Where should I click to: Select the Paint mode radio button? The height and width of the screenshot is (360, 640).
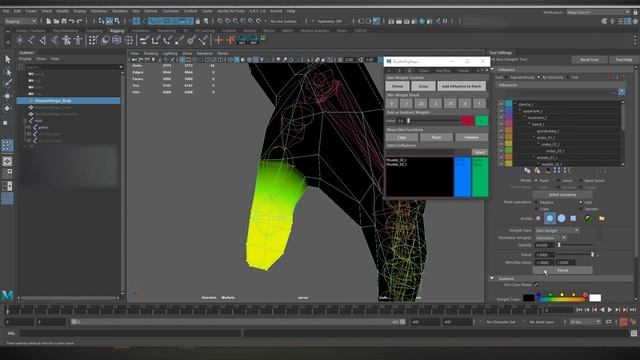coord(536,180)
